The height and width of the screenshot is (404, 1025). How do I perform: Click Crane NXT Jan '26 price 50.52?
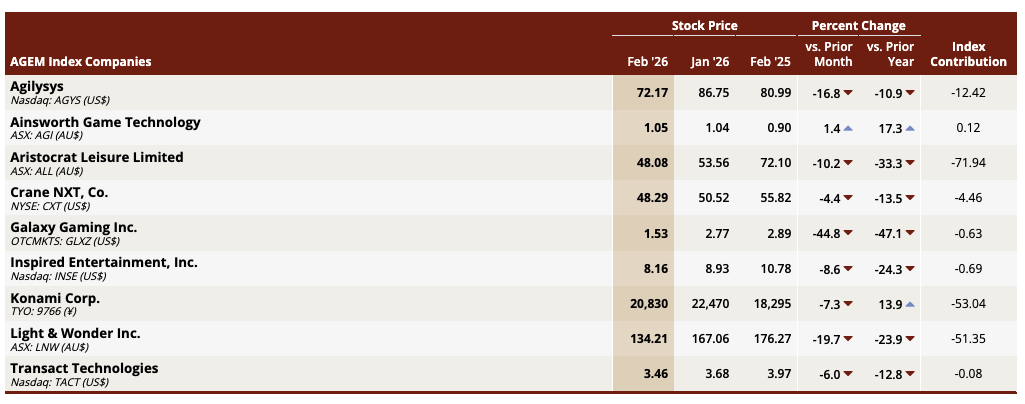(714, 198)
